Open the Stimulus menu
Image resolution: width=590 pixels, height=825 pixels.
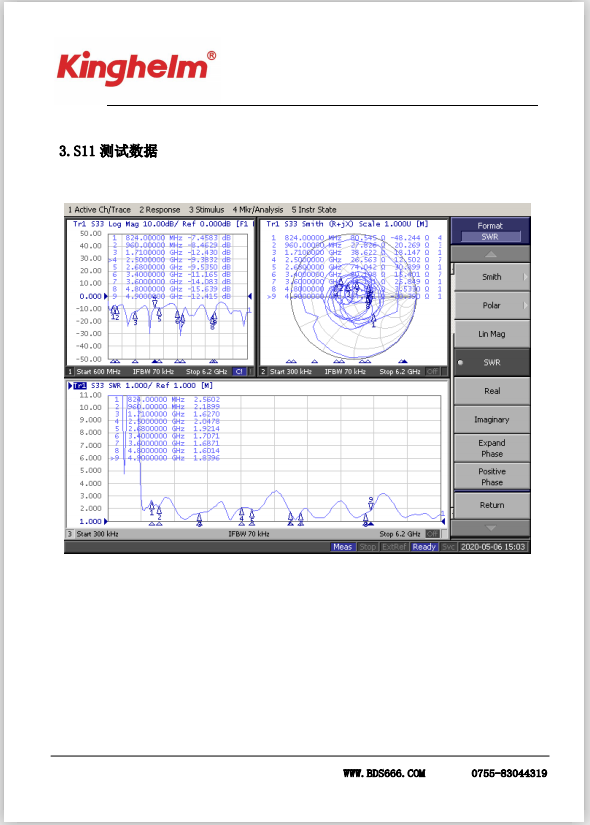pos(206,209)
